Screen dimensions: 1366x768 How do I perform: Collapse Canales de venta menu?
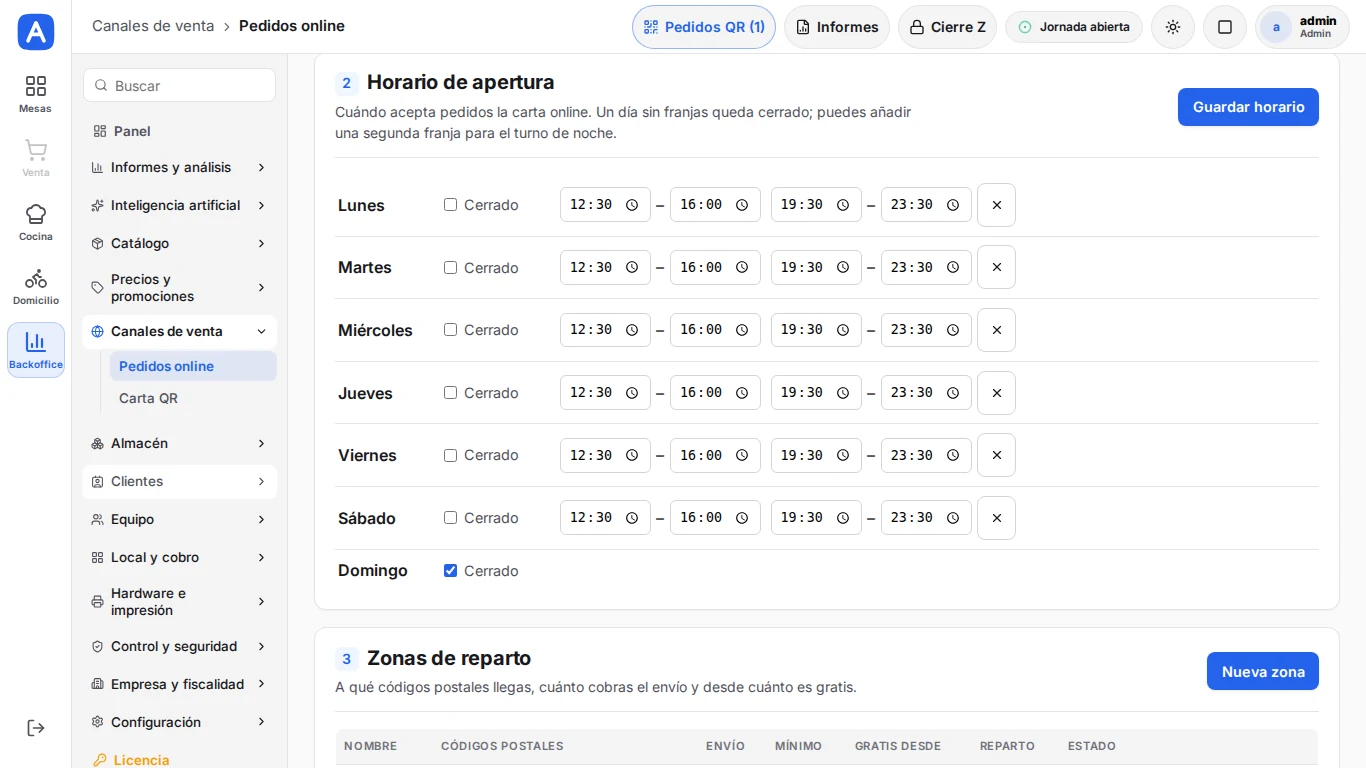coord(180,331)
